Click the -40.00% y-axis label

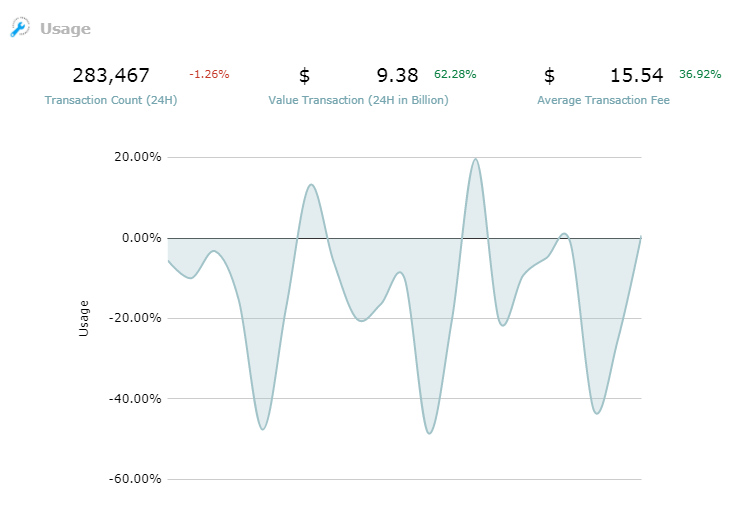click(x=135, y=399)
